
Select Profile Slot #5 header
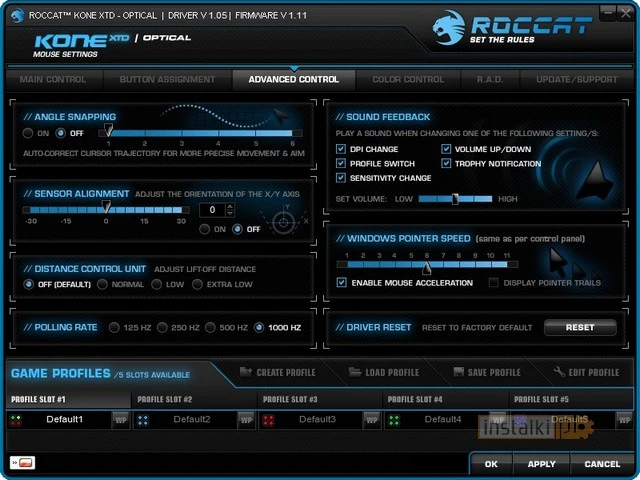click(x=571, y=399)
